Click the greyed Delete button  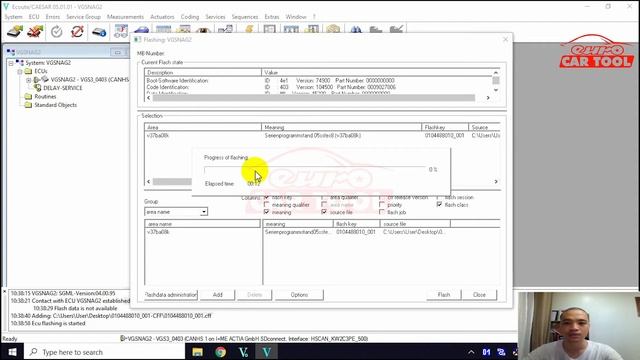pyautogui.click(x=254, y=295)
